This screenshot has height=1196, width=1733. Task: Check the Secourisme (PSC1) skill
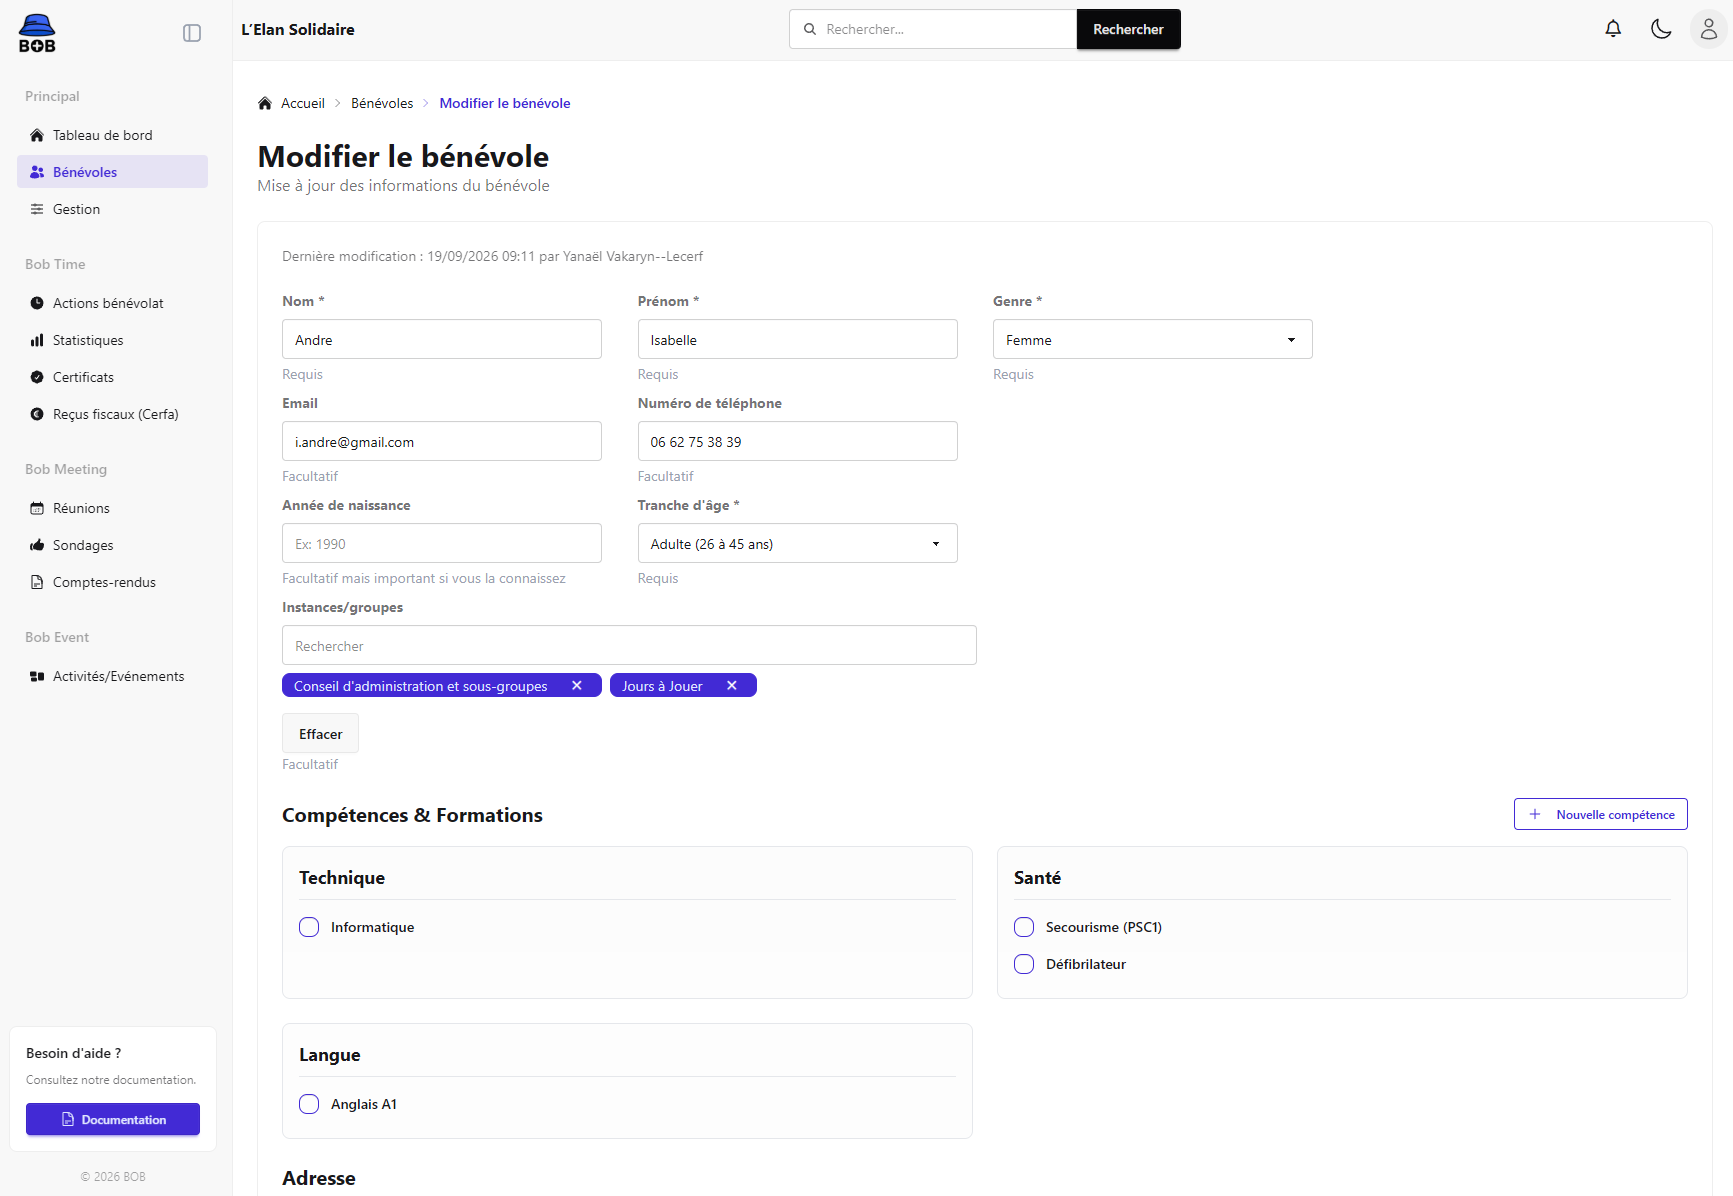tap(1024, 927)
